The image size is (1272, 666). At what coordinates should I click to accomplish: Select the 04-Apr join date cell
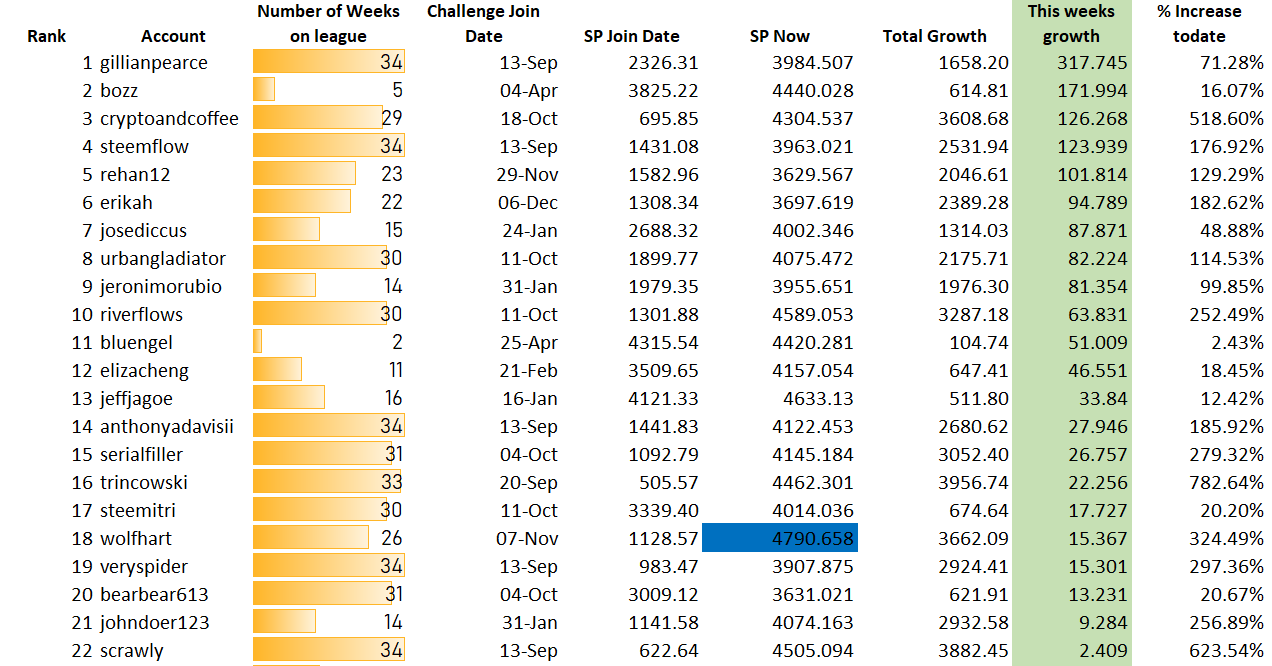[x=528, y=90]
